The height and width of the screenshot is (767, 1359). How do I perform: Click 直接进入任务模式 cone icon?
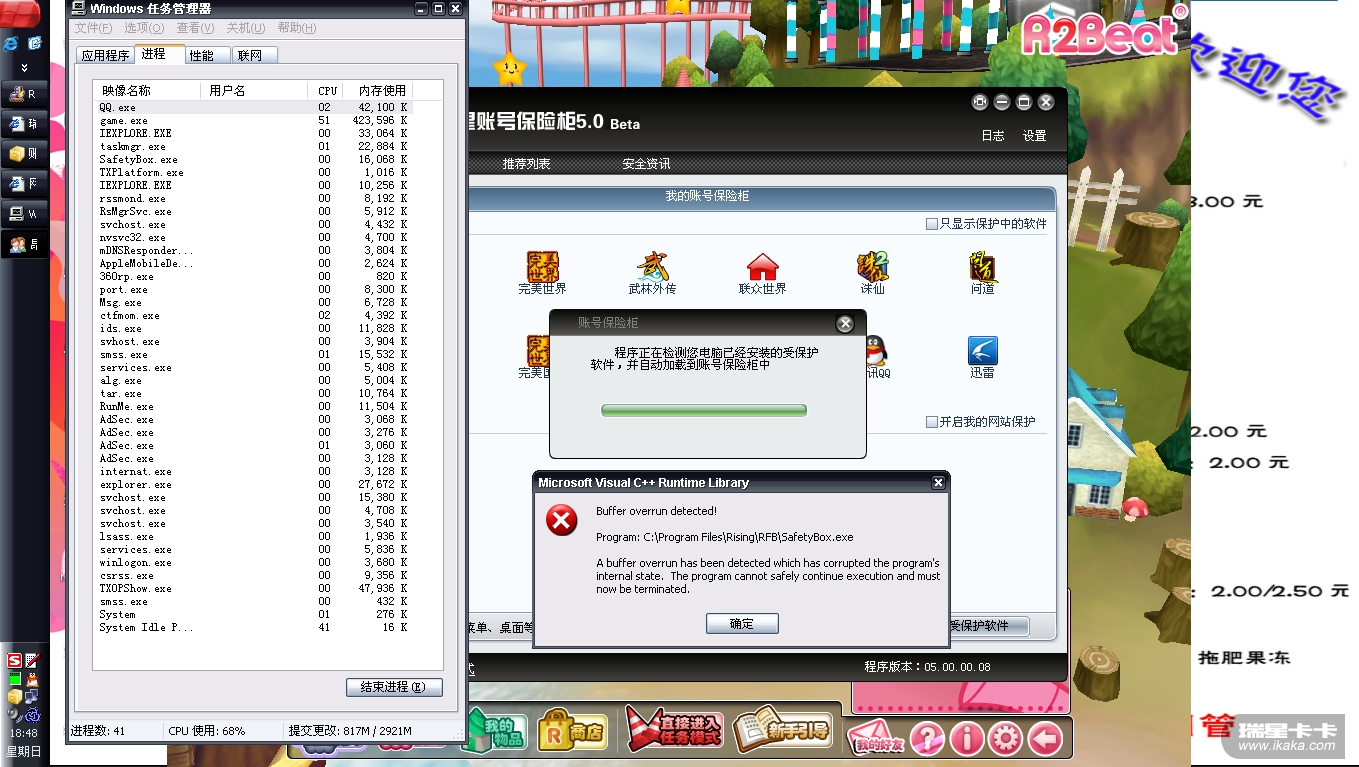674,728
